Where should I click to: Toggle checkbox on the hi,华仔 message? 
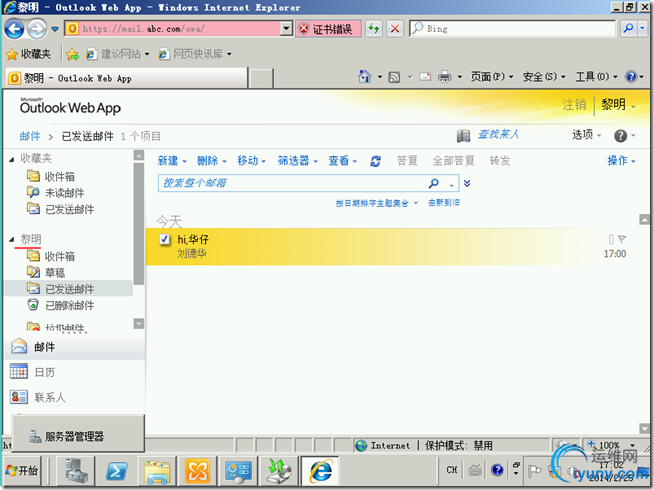pyautogui.click(x=165, y=239)
